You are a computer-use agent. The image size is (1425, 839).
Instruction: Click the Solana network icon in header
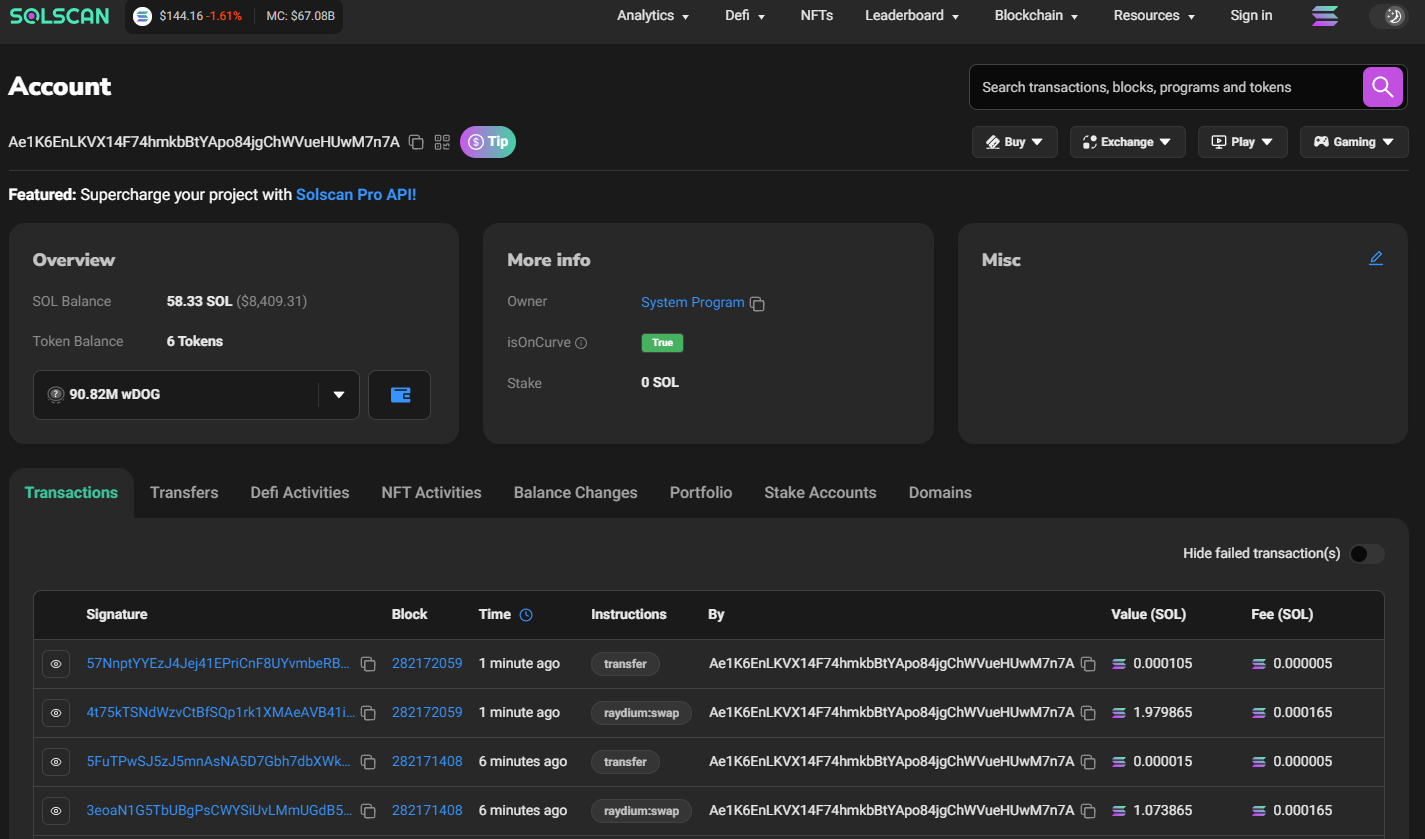[1325, 16]
